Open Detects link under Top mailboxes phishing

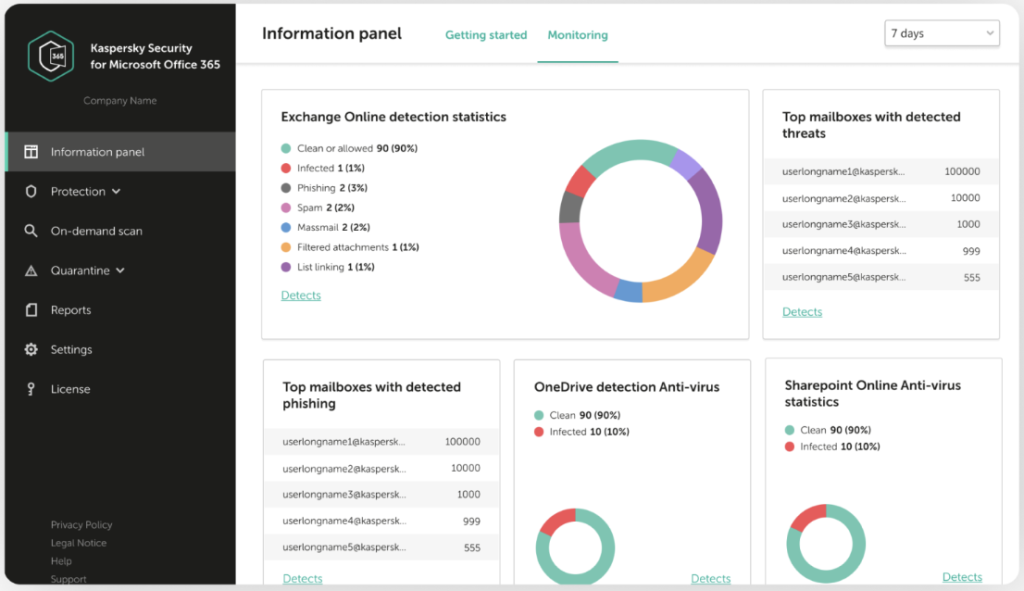coord(302,579)
